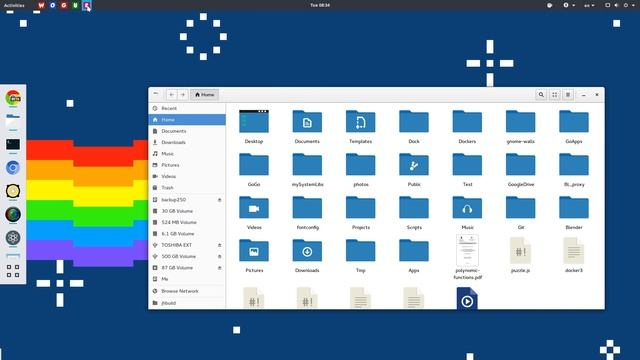The image size is (640, 360).
Task: Select Home in the sidebar
Action: (x=187, y=120)
